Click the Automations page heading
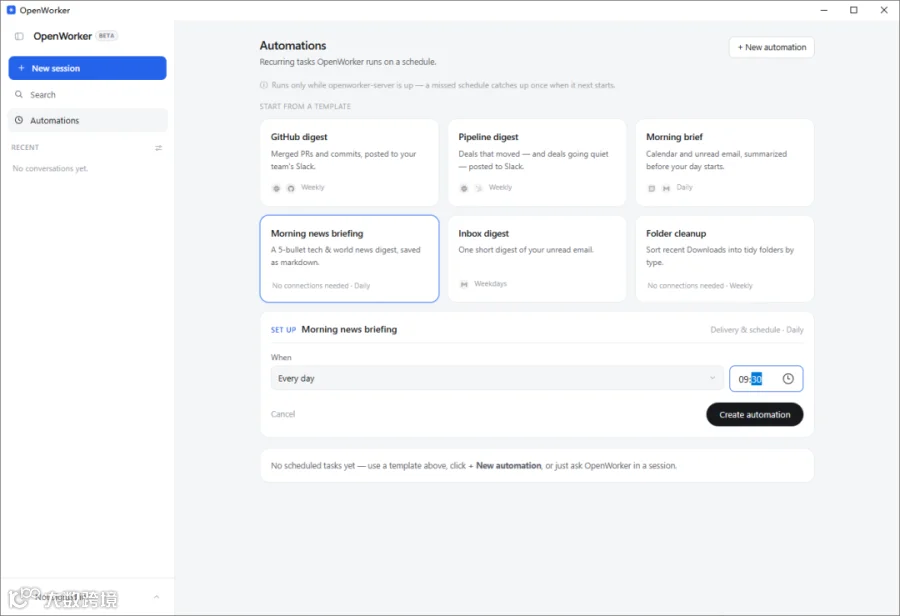Screen dimensions: 900x616 point(293,45)
